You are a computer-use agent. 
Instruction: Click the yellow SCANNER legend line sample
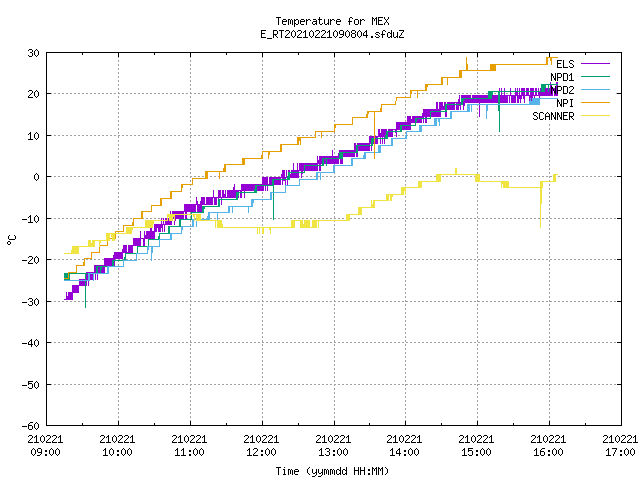tap(595, 116)
